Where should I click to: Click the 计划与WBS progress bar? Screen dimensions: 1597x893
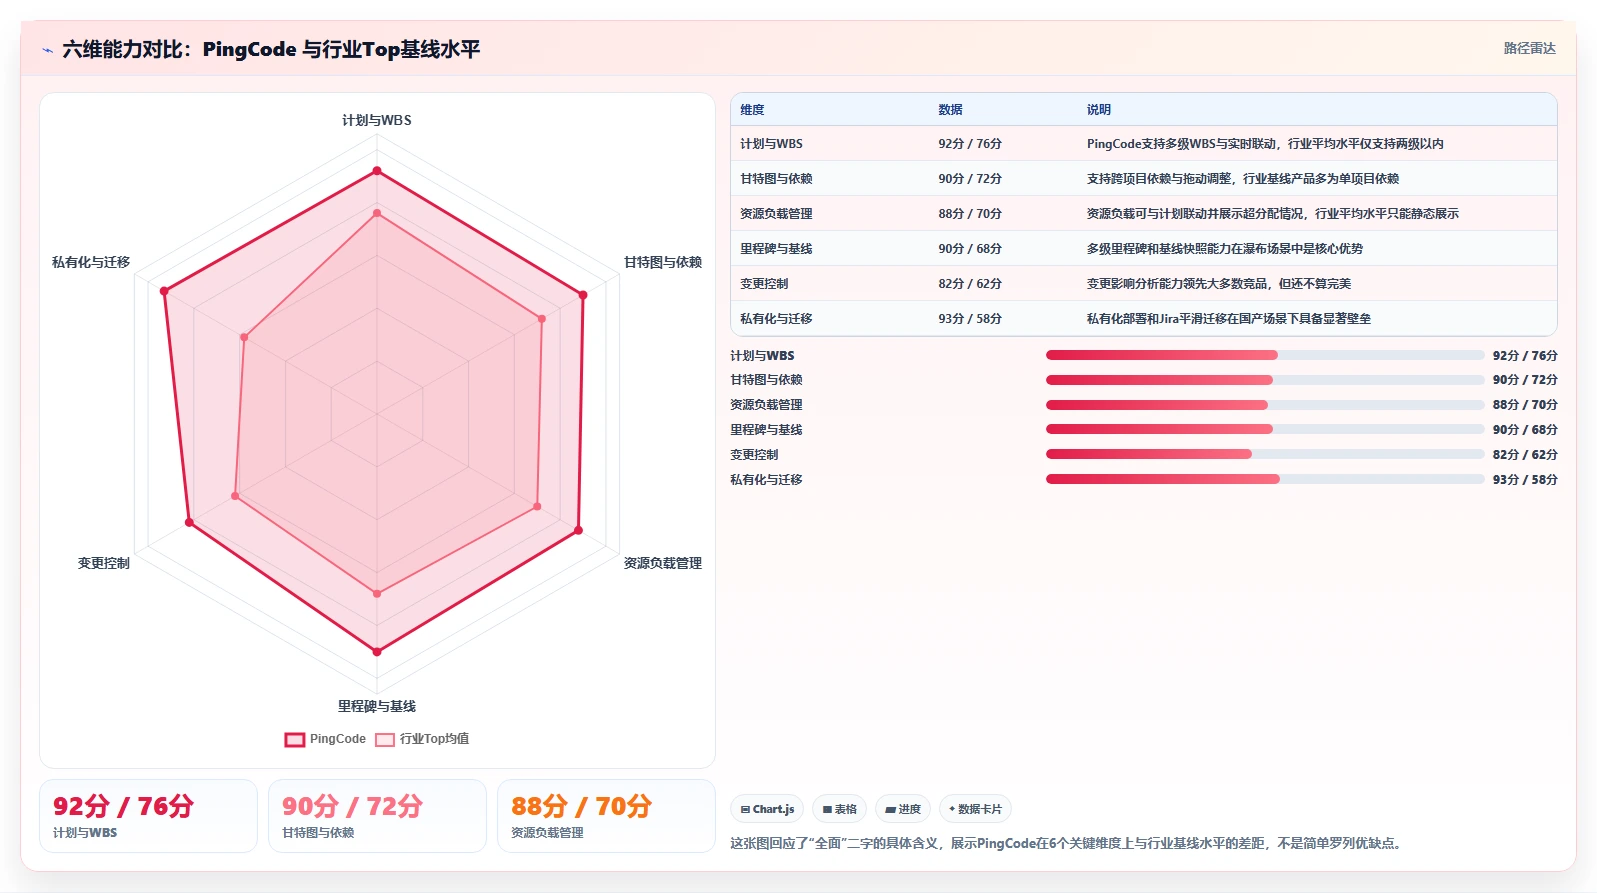coord(1265,355)
